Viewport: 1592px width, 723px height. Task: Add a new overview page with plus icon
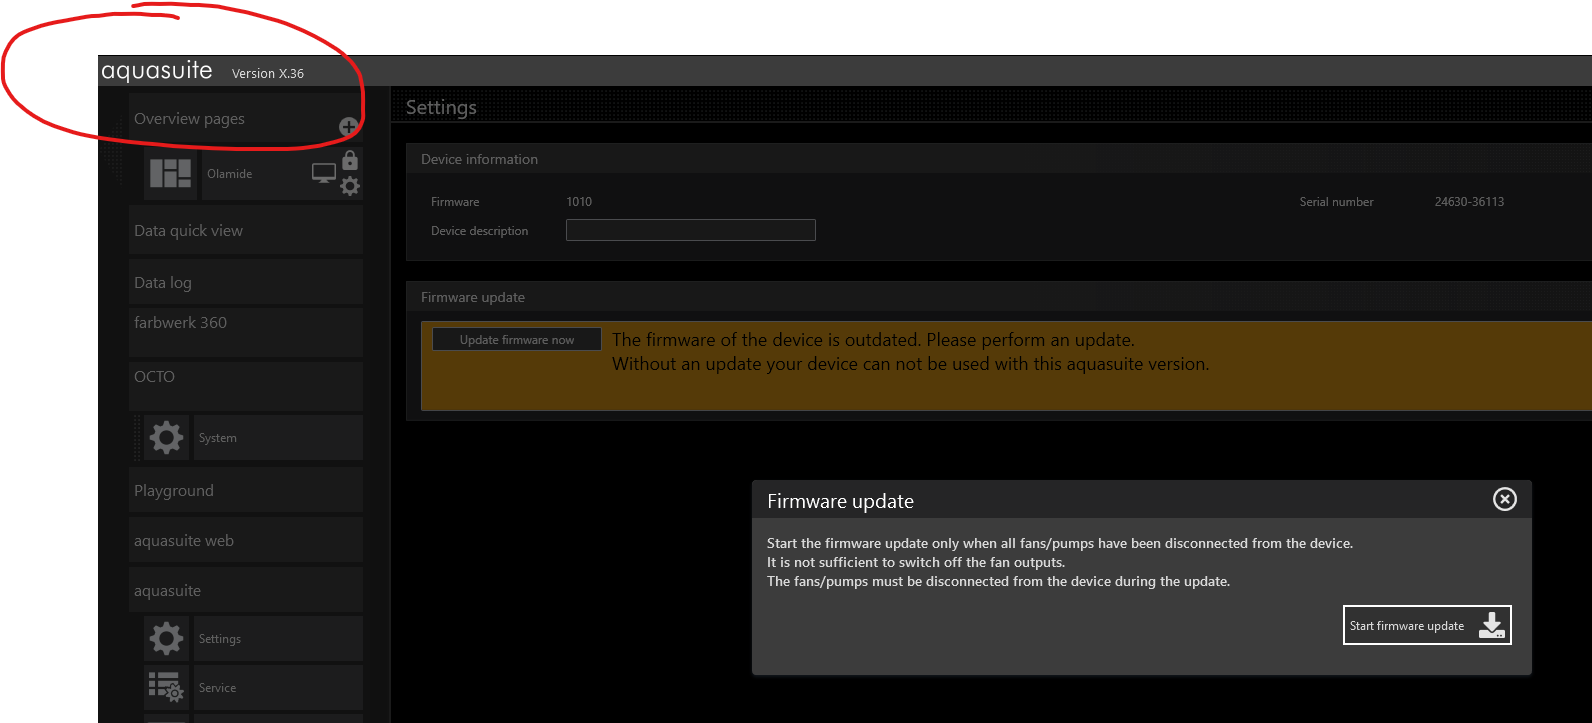pos(348,127)
